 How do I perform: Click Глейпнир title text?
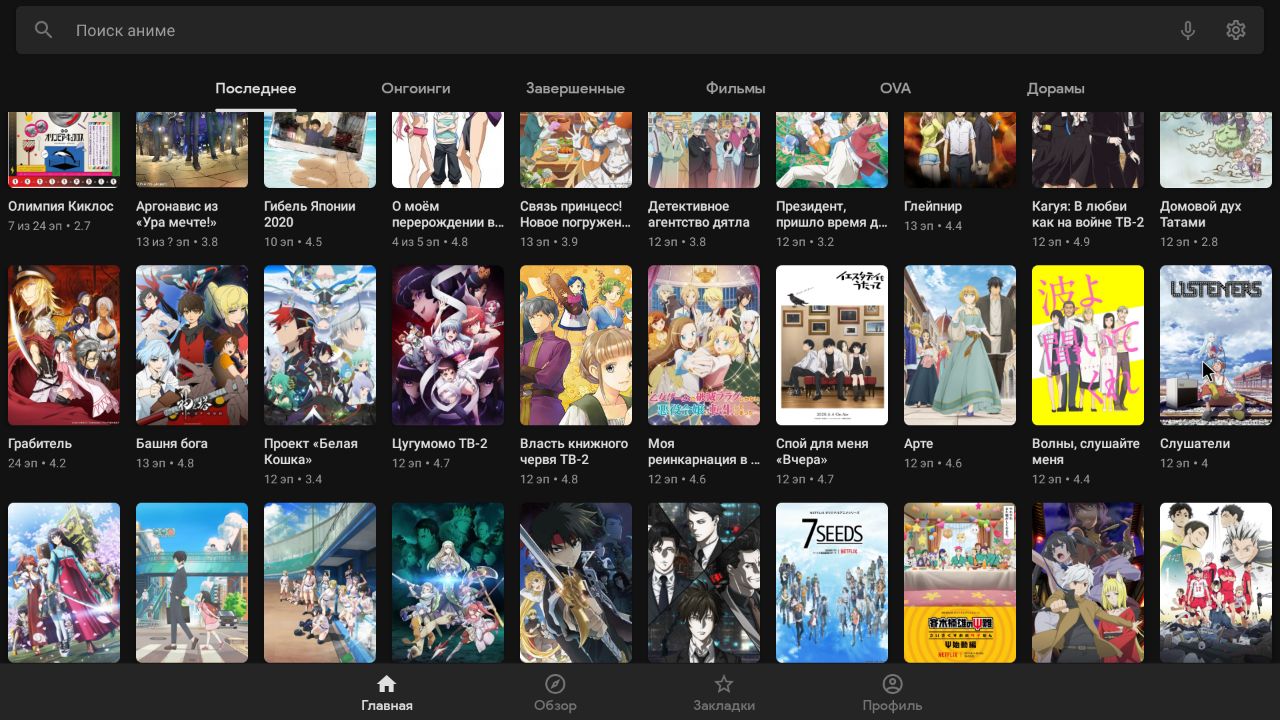coord(933,206)
